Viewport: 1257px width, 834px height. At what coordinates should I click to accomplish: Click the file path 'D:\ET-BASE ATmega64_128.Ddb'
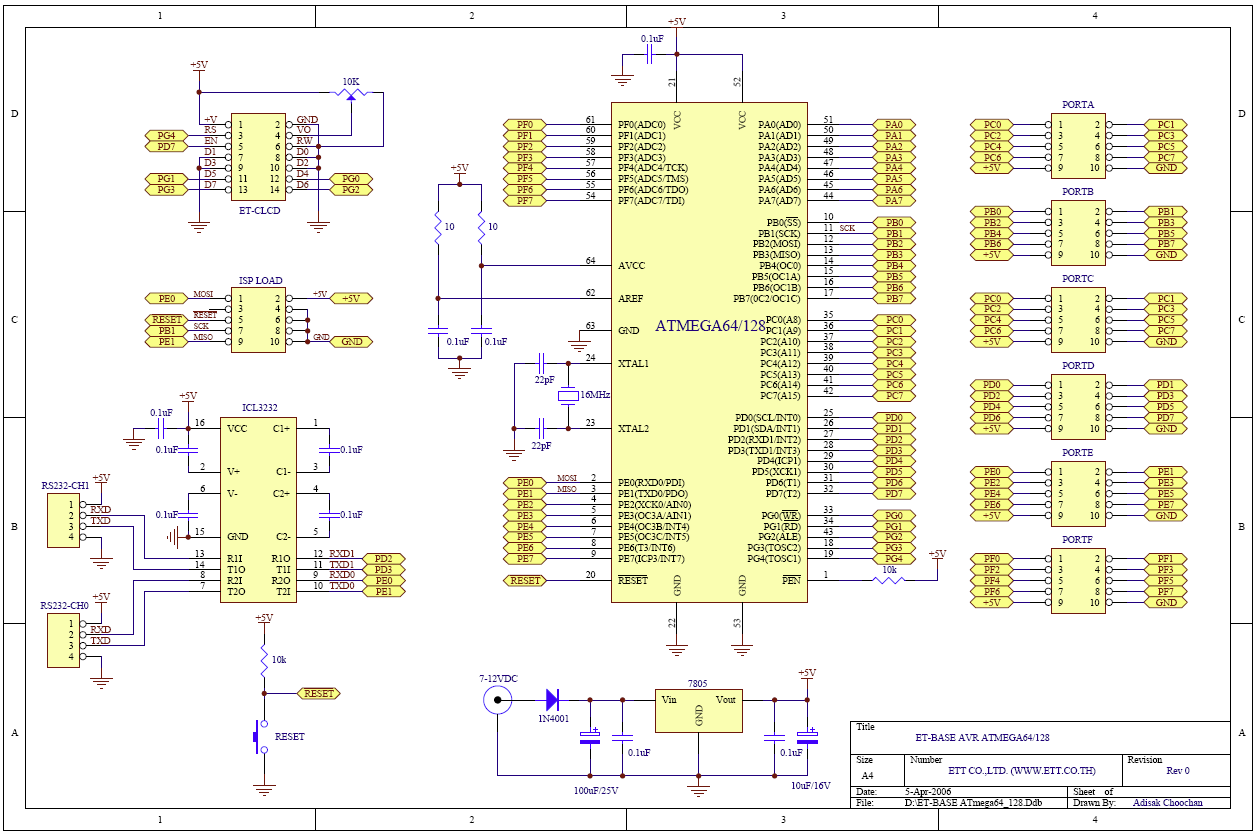point(973,802)
